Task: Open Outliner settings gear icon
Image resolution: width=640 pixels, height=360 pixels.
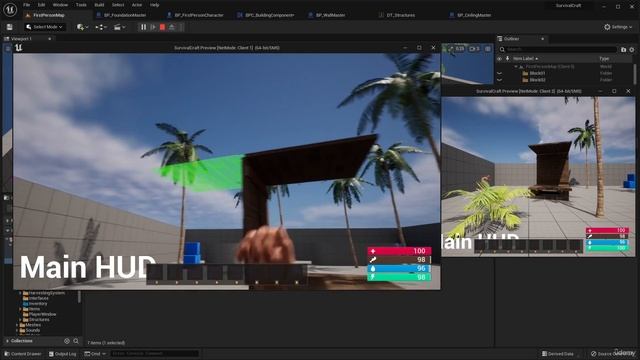Action: (632, 49)
